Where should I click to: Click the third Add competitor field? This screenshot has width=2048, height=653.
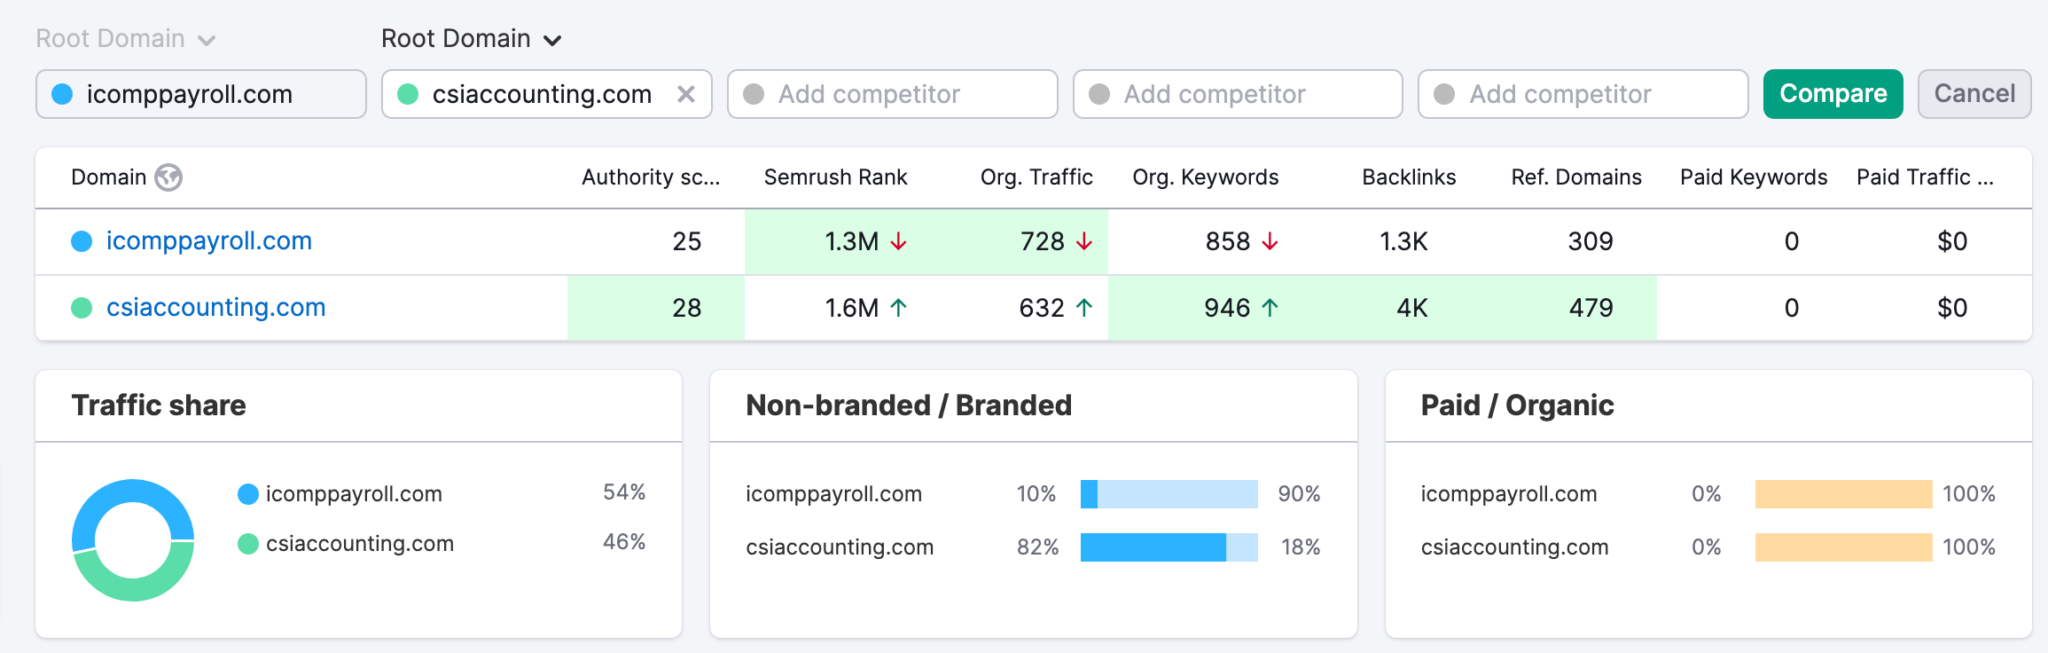click(1583, 94)
